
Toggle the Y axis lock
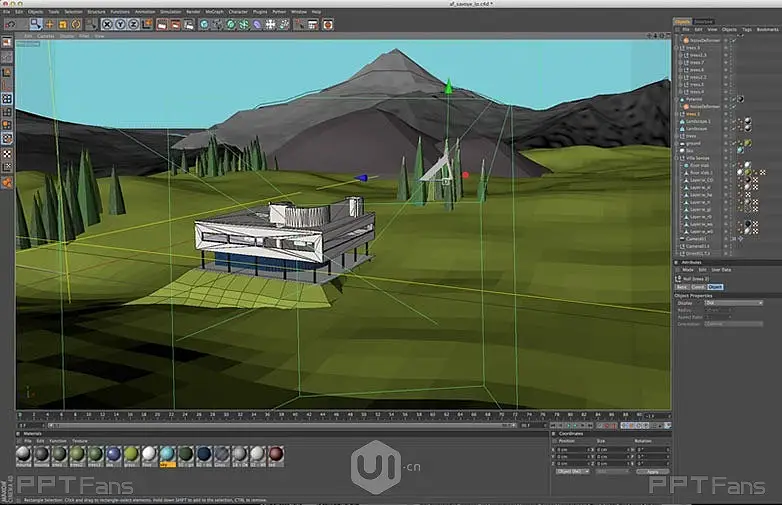point(119,23)
